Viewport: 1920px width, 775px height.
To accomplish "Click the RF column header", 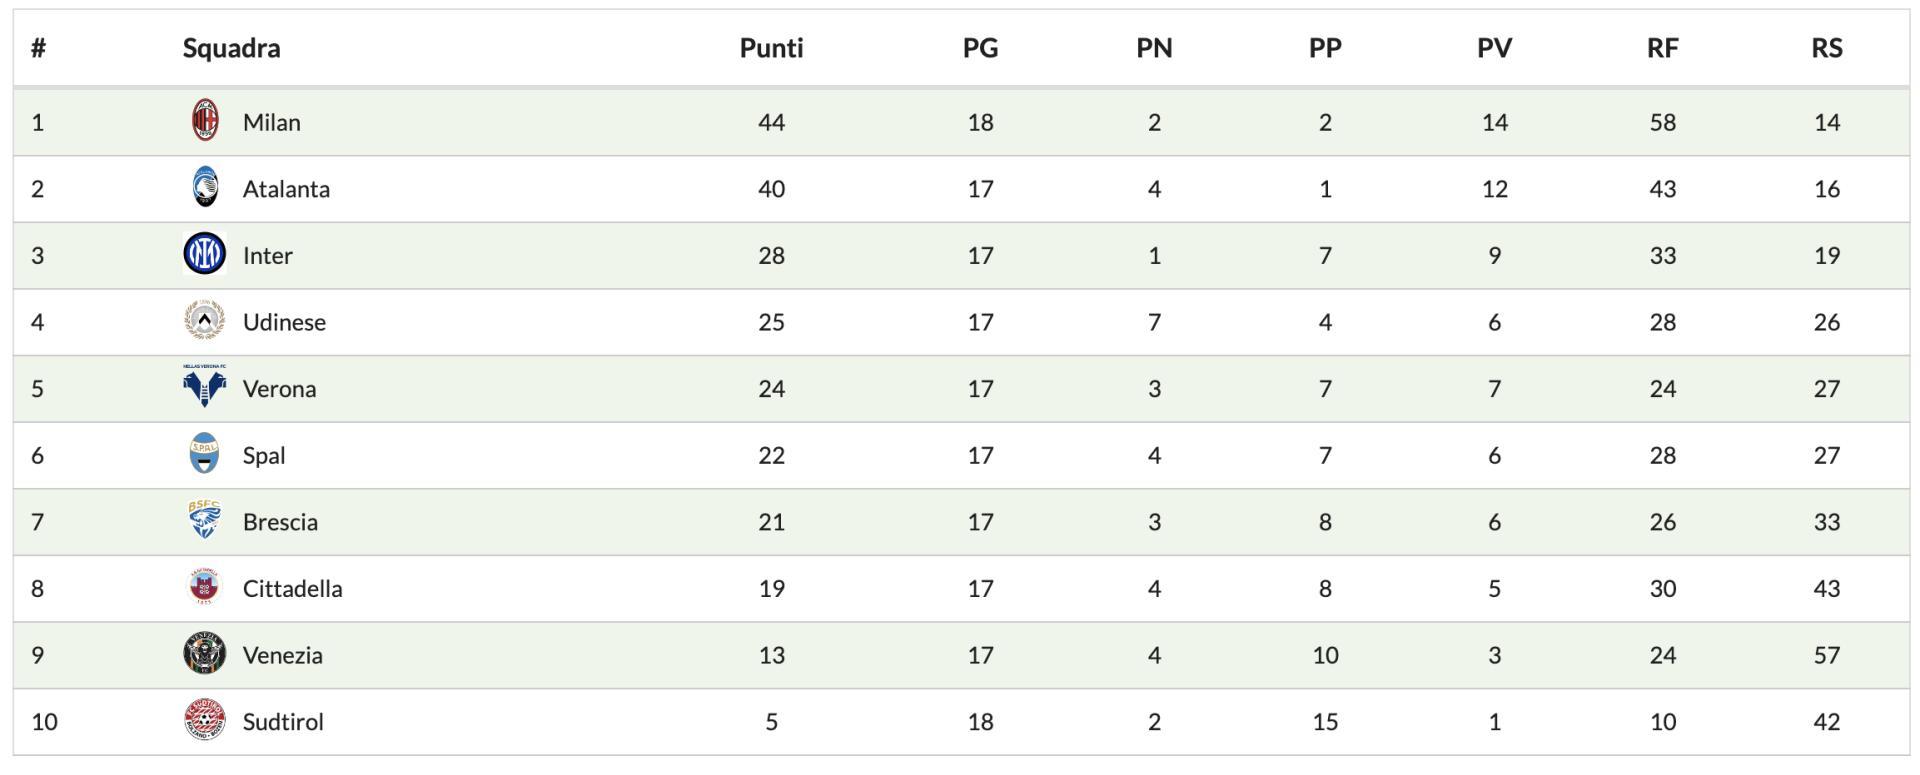I will tap(1662, 48).
